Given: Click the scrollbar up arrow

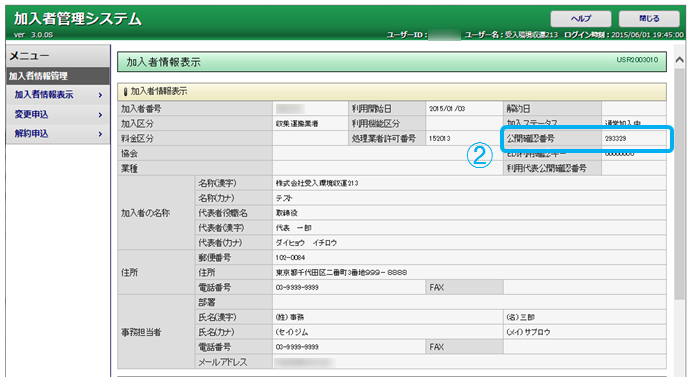Looking at the screenshot, I should (680, 60).
